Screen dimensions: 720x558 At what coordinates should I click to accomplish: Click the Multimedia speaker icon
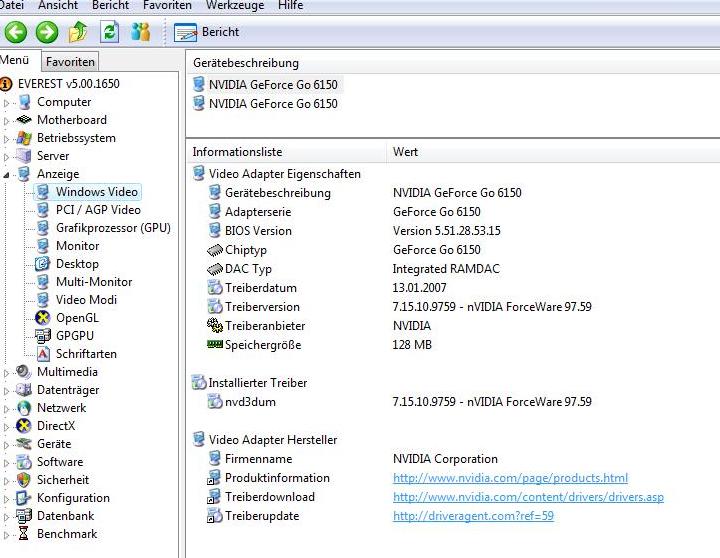(23, 372)
